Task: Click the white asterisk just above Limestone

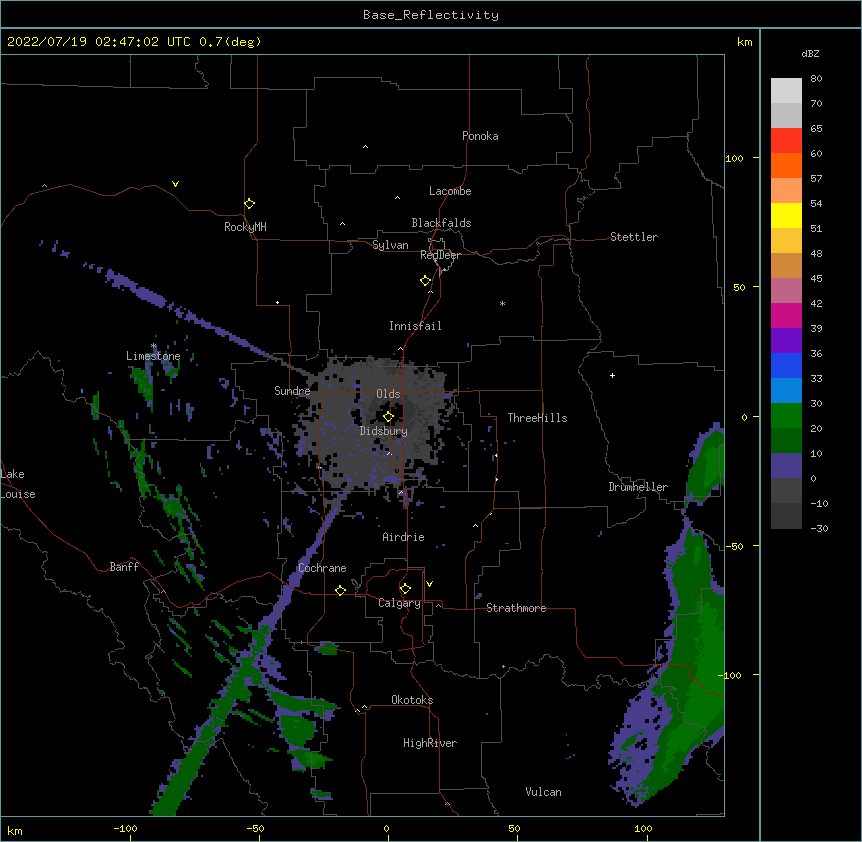Action: pyautogui.click(x=154, y=346)
